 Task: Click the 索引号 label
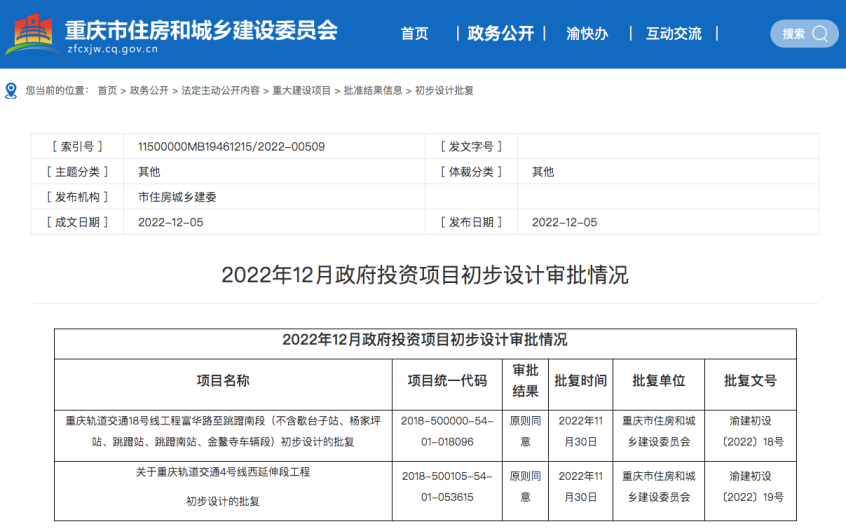pos(77,147)
